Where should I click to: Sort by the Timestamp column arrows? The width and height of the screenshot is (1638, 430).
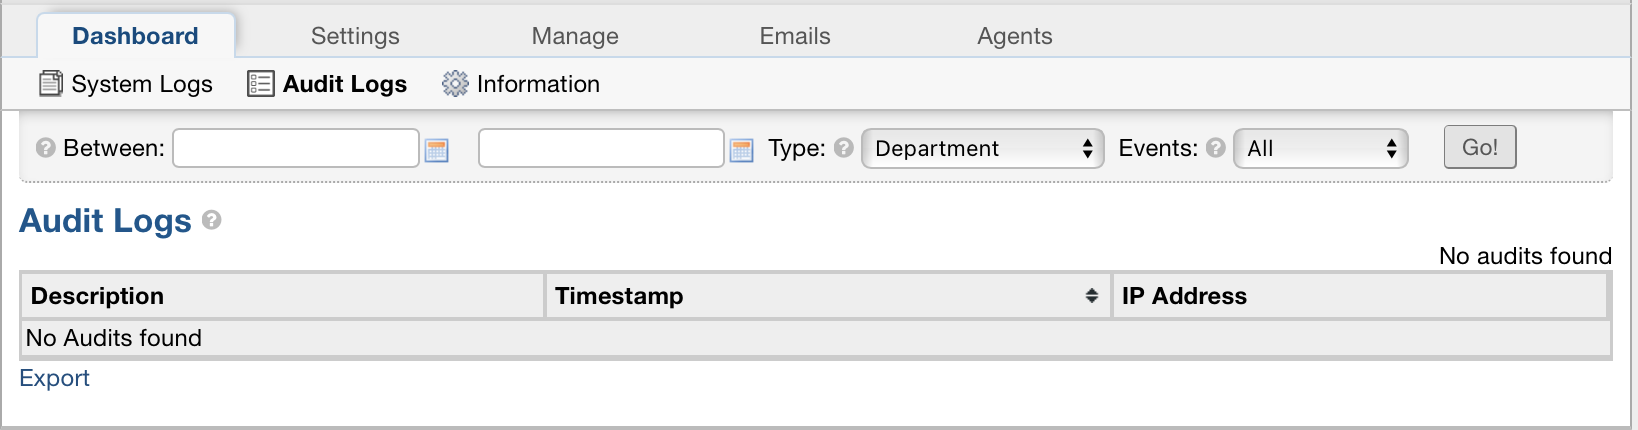coord(1091,296)
